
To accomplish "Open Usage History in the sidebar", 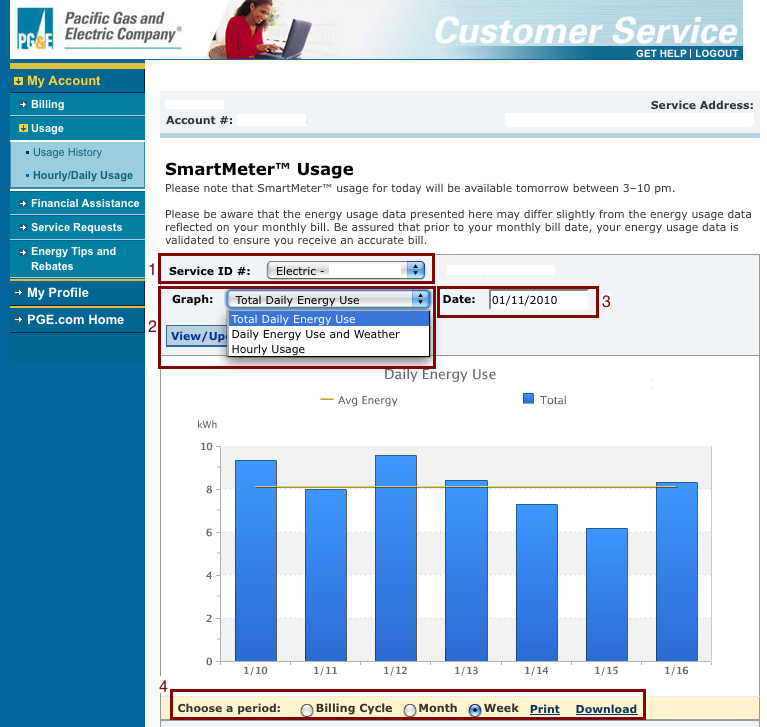I will [x=67, y=153].
